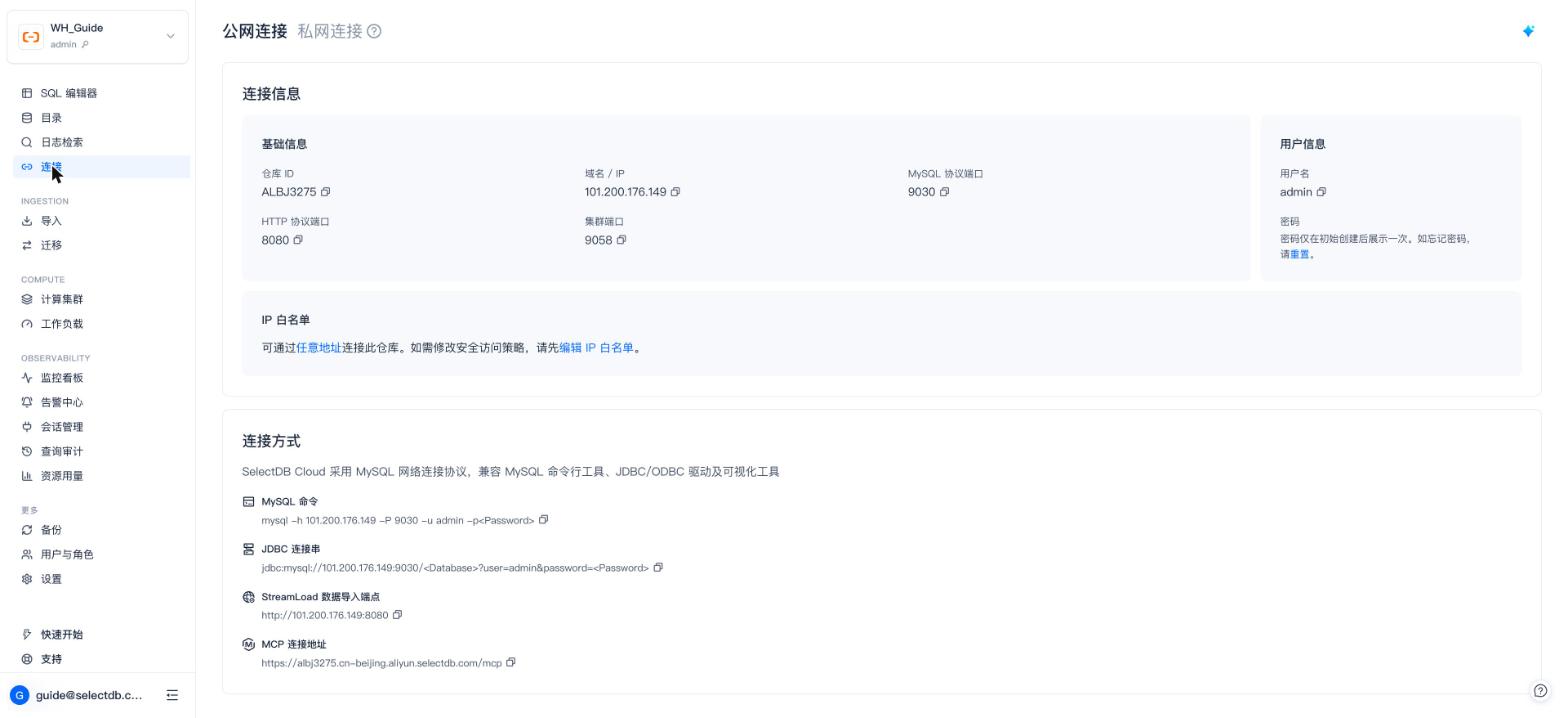This screenshot has height=718, width=1568.
Task: Open 目录 in the sidebar
Action: click(101, 118)
